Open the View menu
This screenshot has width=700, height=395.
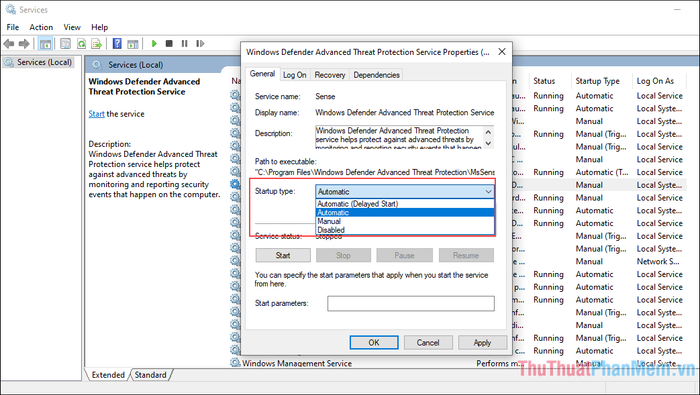tap(72, 27)
